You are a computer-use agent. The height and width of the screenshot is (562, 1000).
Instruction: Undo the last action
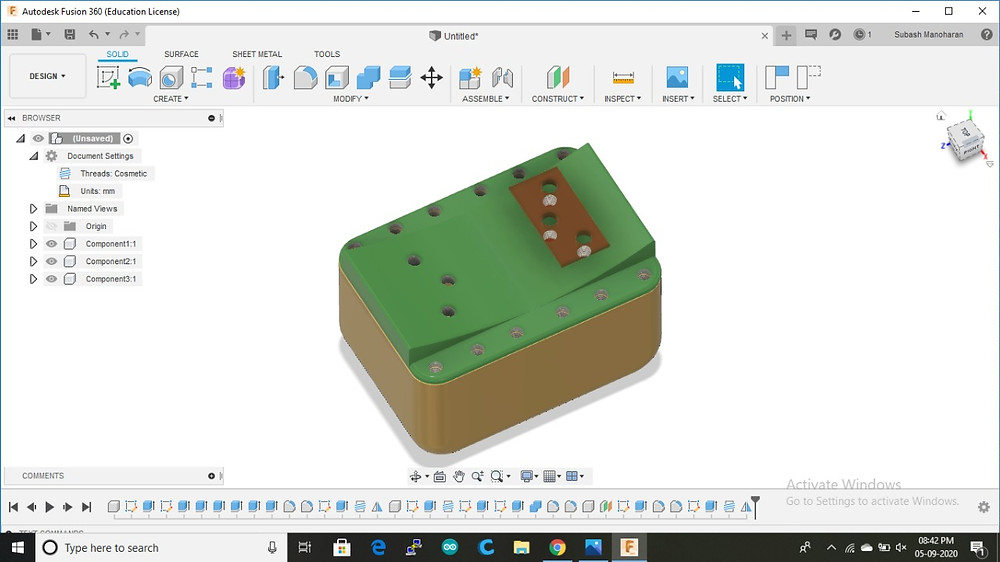(94, 34)
